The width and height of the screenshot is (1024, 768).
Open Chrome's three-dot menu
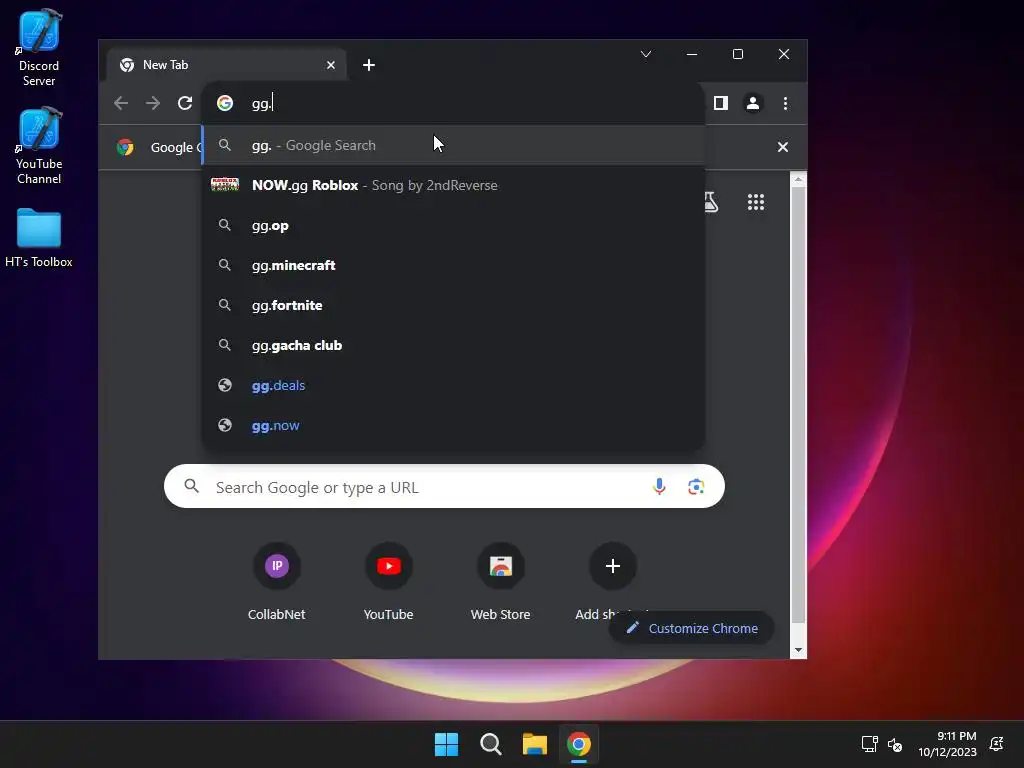pos(785,103)
